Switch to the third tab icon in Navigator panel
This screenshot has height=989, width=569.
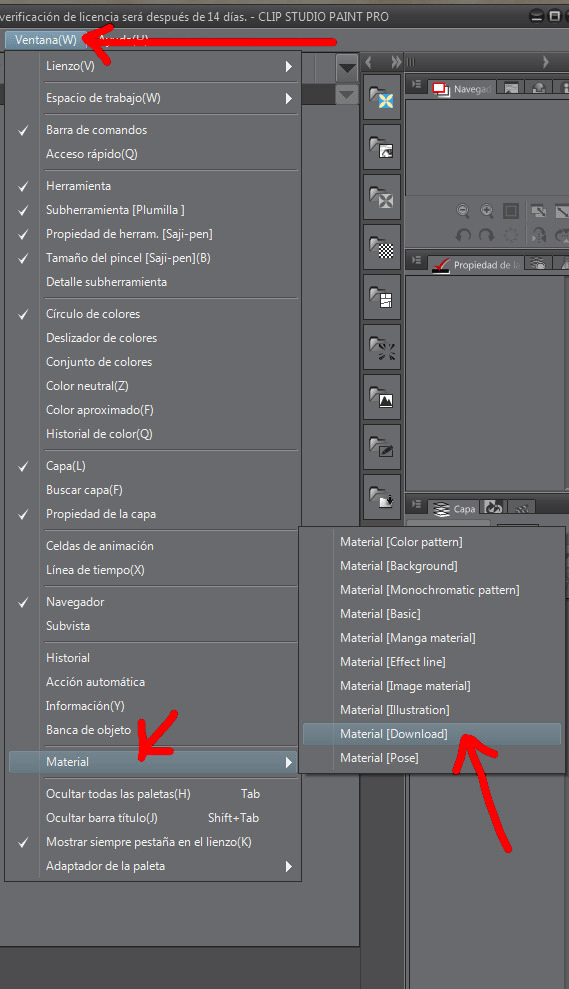pyautogui.click(x=539, y=88)
